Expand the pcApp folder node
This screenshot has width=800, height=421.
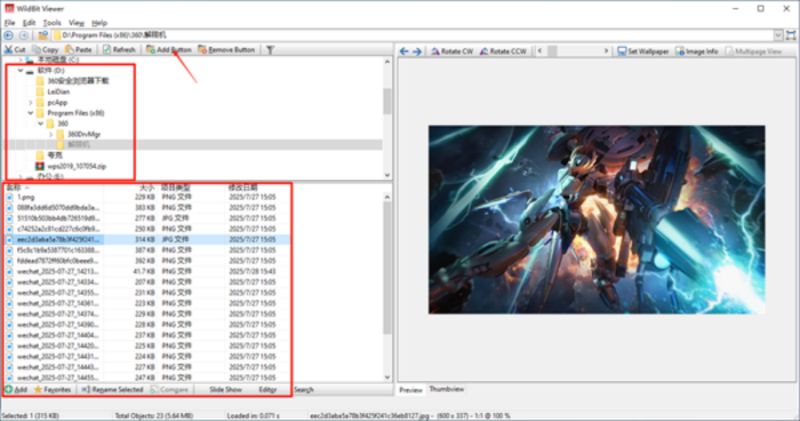tap(31, 103)
